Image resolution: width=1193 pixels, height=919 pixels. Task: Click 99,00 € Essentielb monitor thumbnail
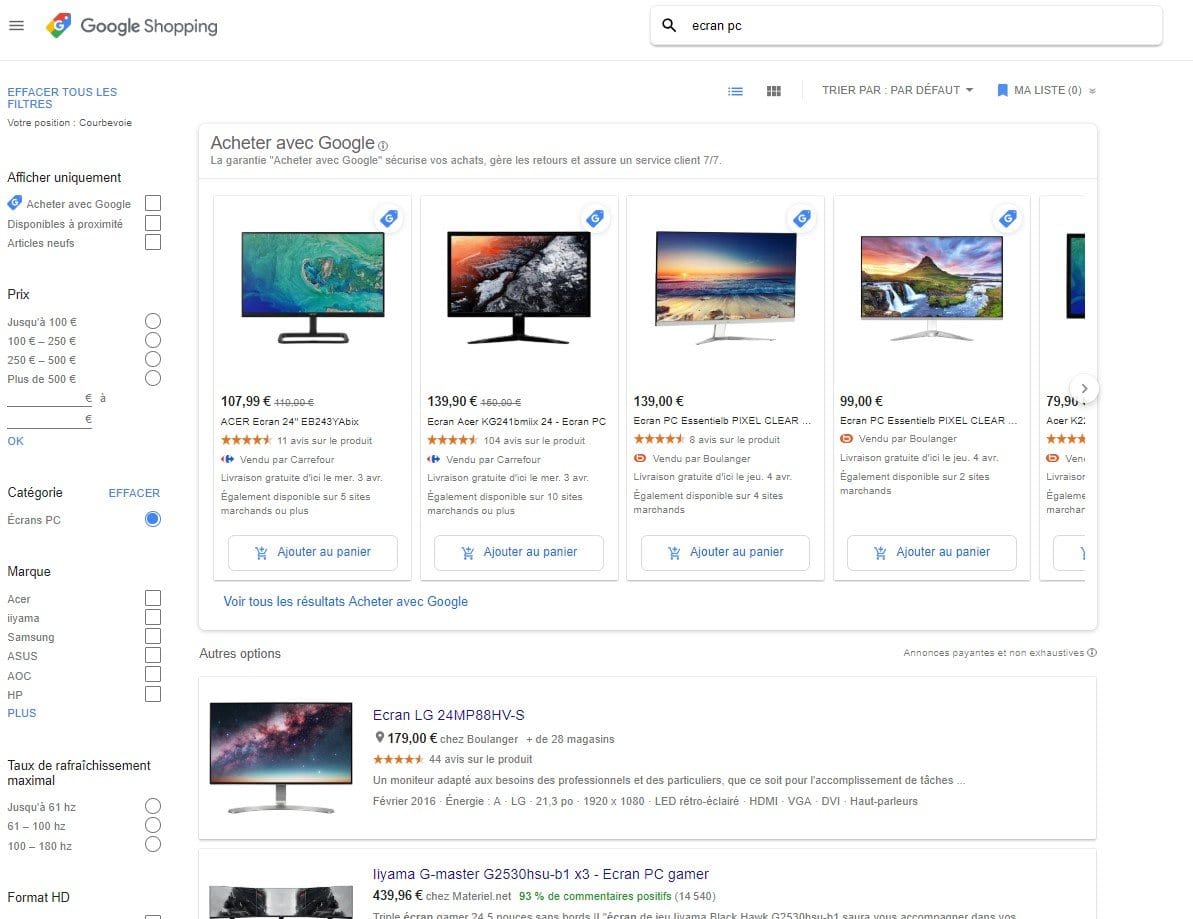tap(932, 288)
